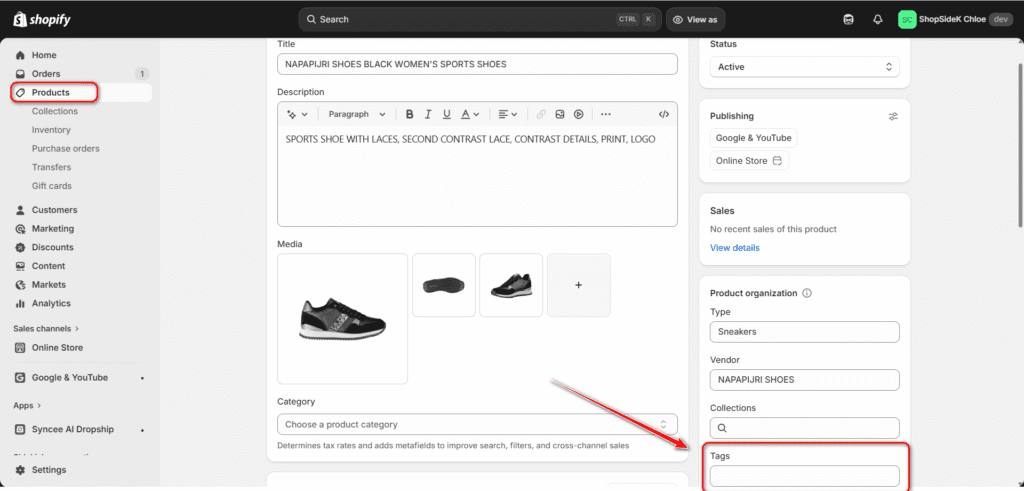
Task: Click the insert video icon
Action: click(579, 114)
